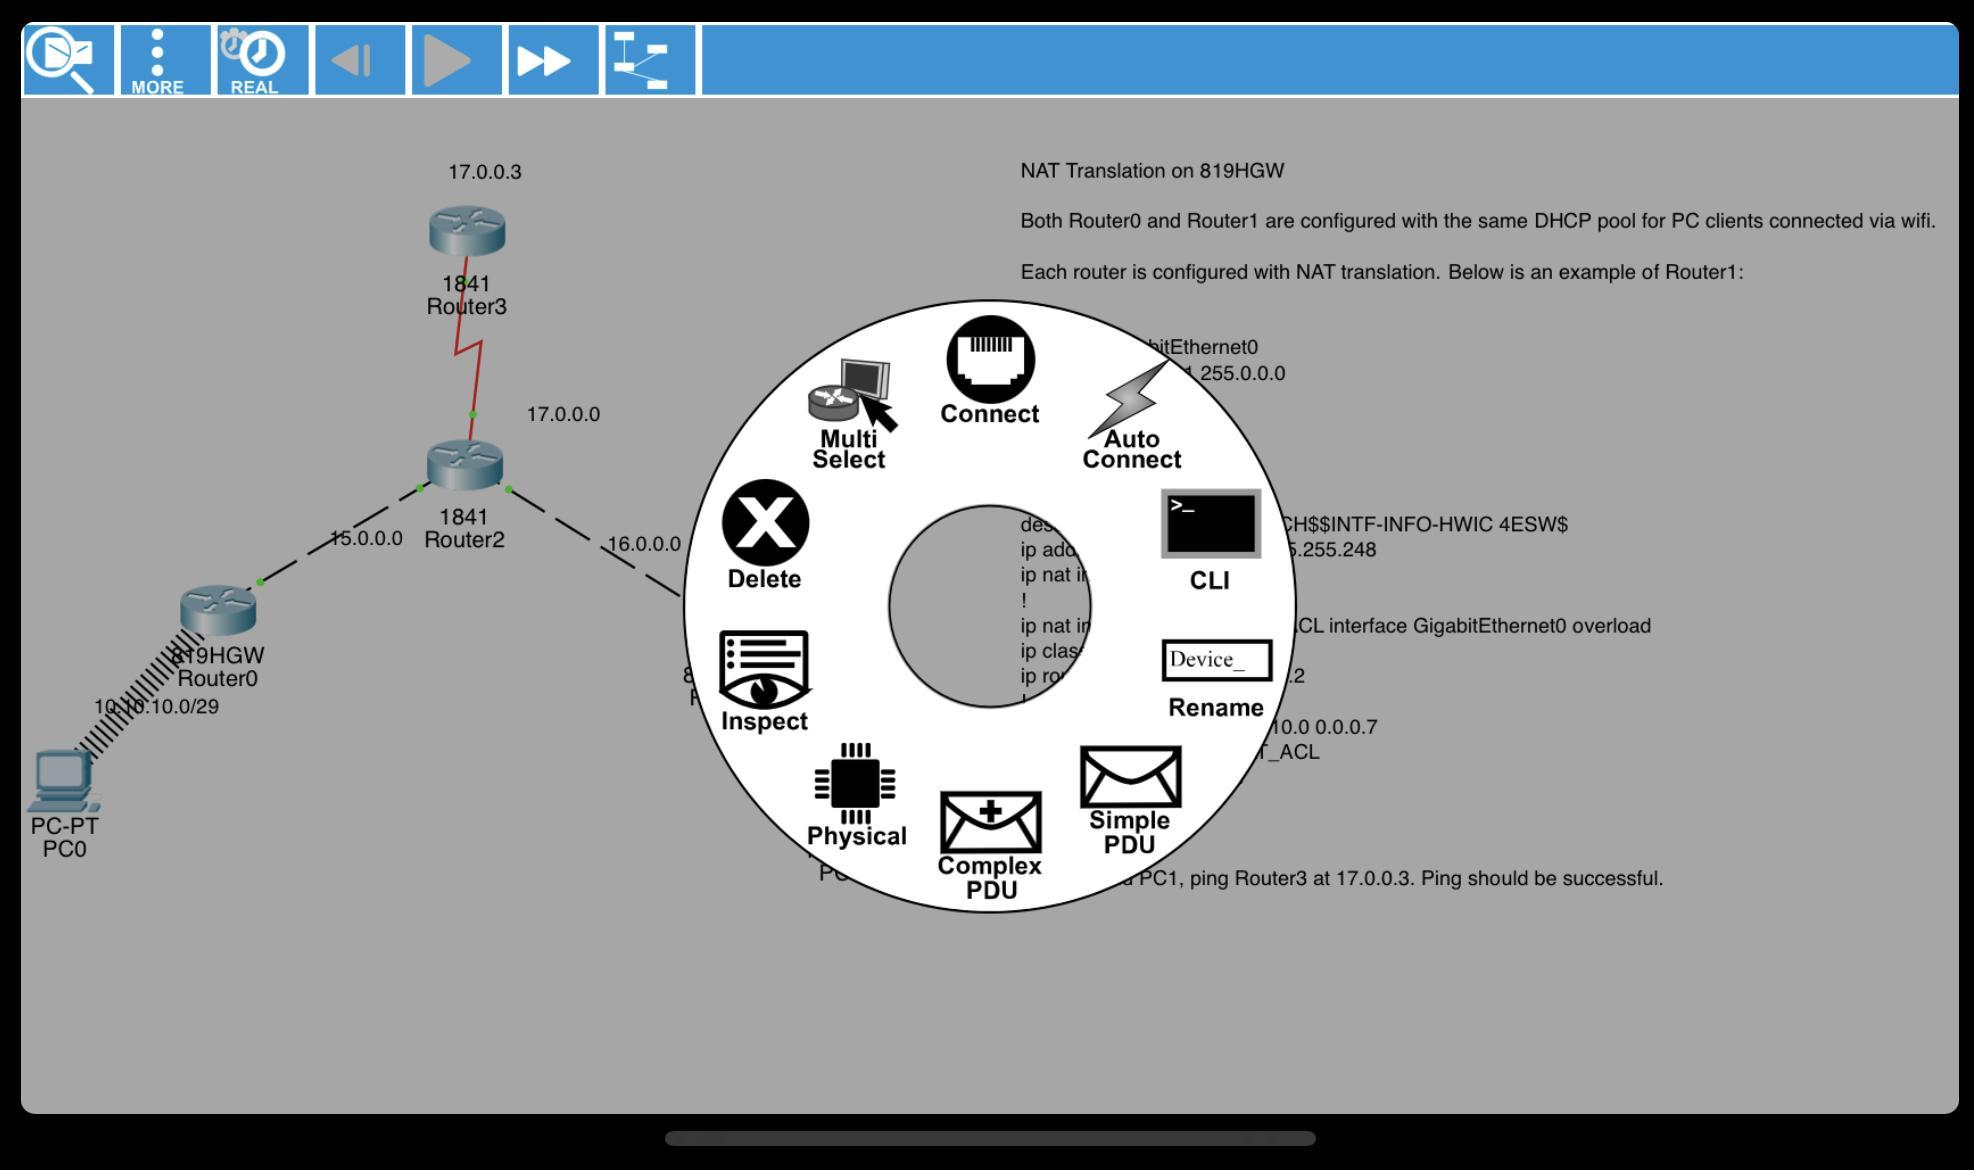The width and height of the screenshot is (1974, 1170).
Task: Click the 16.0.0.0 network label
Action: click(644, 544)
